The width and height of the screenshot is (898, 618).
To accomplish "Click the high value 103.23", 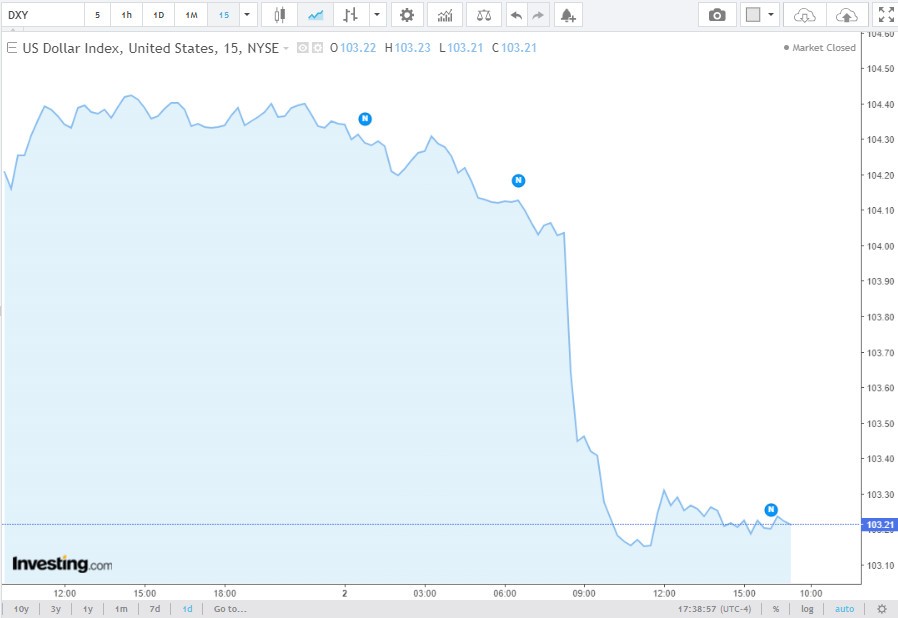I will [x=412, y=48].
